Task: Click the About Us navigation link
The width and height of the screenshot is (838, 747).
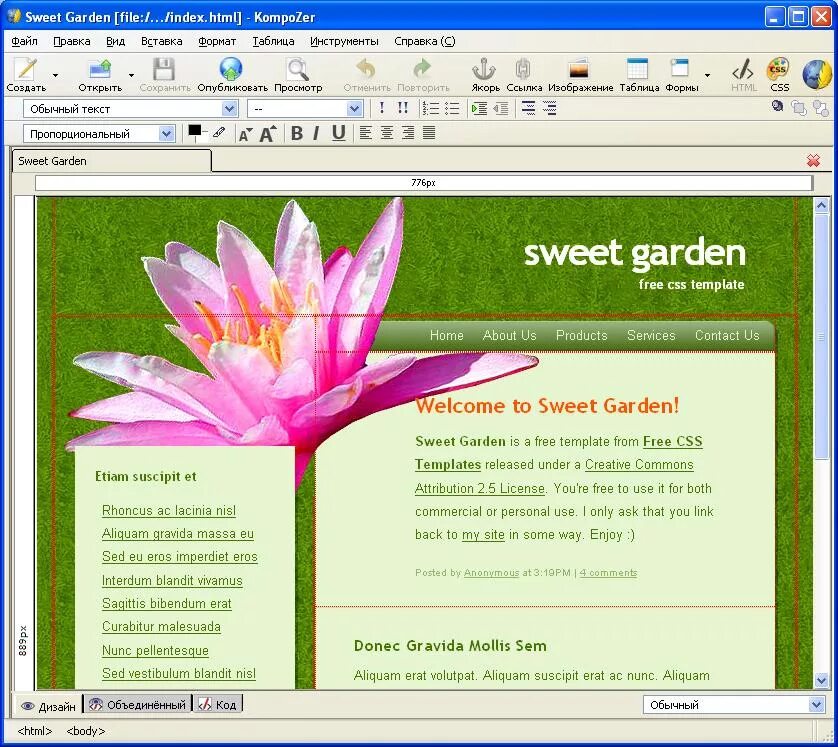Action: (509, 335)
